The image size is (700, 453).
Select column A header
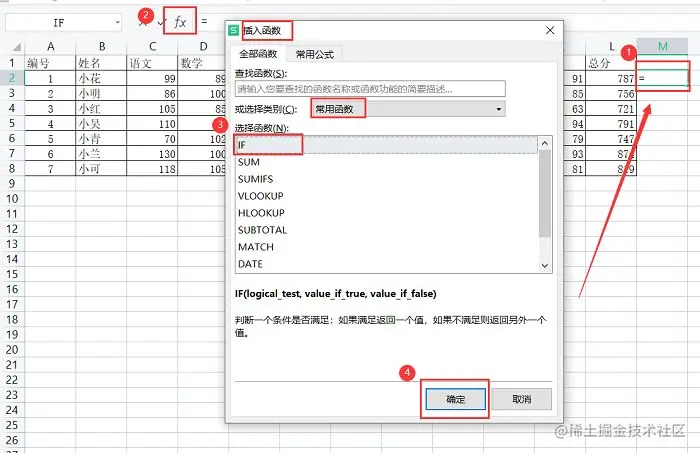(50, 46)
